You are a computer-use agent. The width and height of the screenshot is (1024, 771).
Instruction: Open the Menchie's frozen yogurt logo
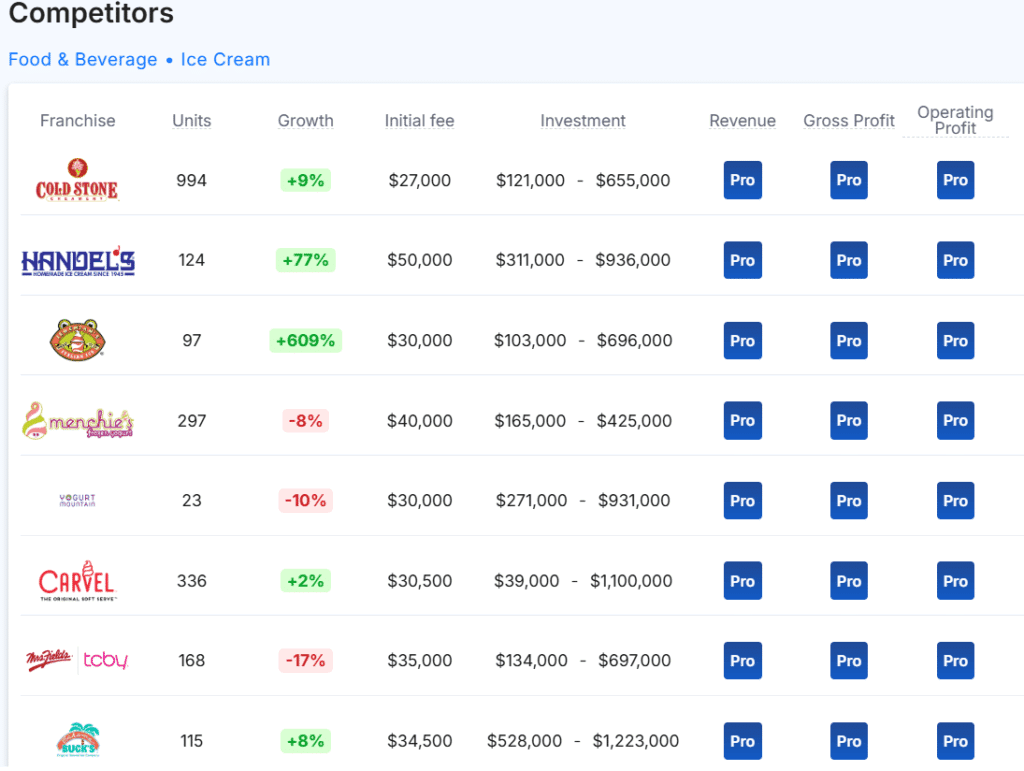[78, 420]
